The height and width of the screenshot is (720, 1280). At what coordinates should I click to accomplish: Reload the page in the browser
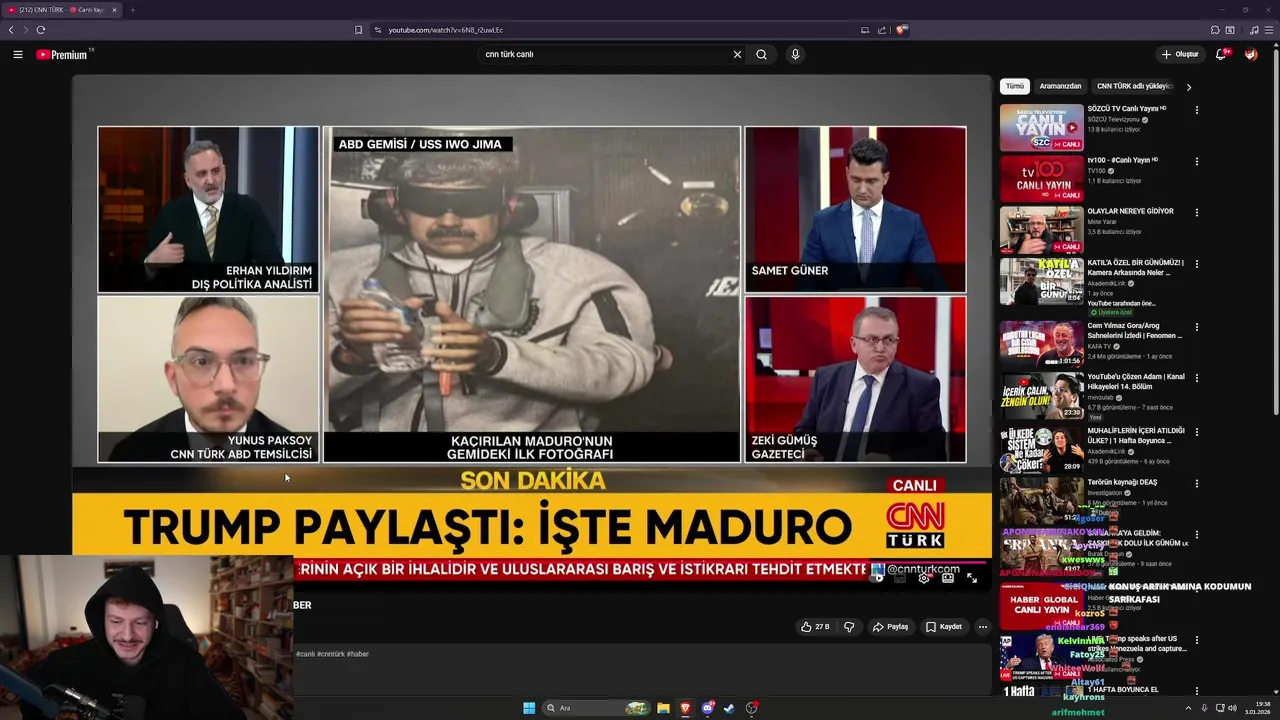coord(41,30)
